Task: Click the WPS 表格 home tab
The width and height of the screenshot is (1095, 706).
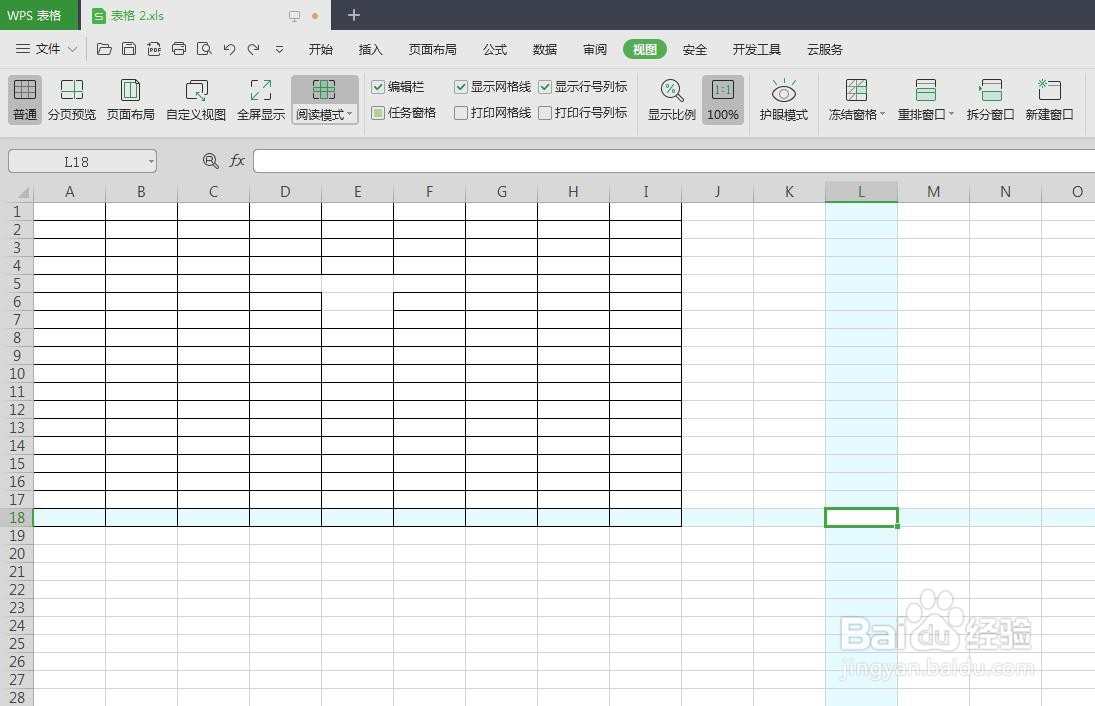Action: [x=40, y=15]
